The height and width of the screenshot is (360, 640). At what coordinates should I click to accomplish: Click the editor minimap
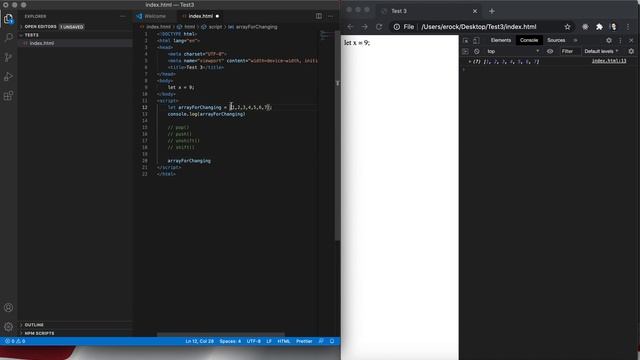(x=327, y=35)
